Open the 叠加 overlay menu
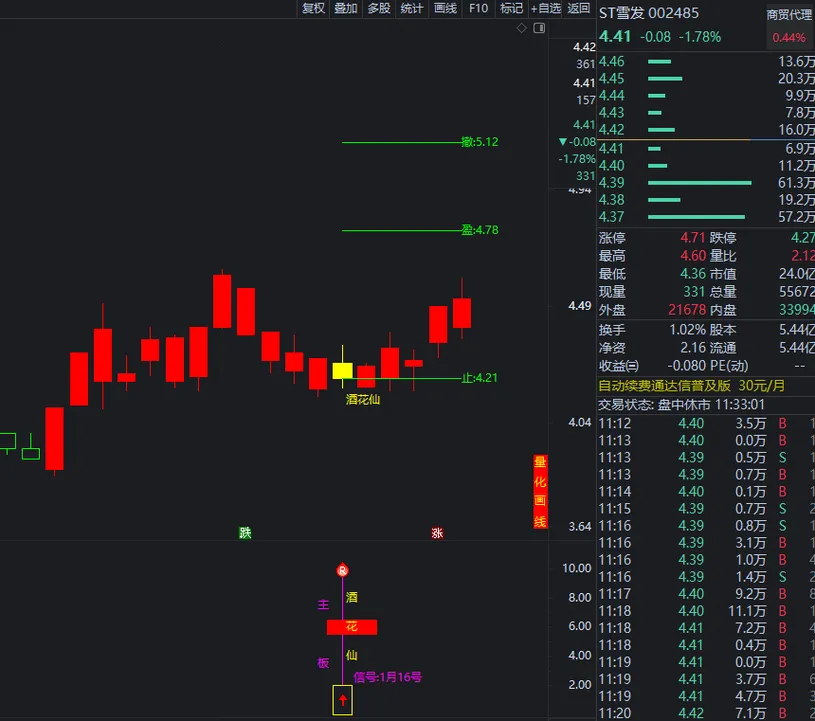Image resolution: width=815 pixels, height=721 pixels. tap(346, 8)
